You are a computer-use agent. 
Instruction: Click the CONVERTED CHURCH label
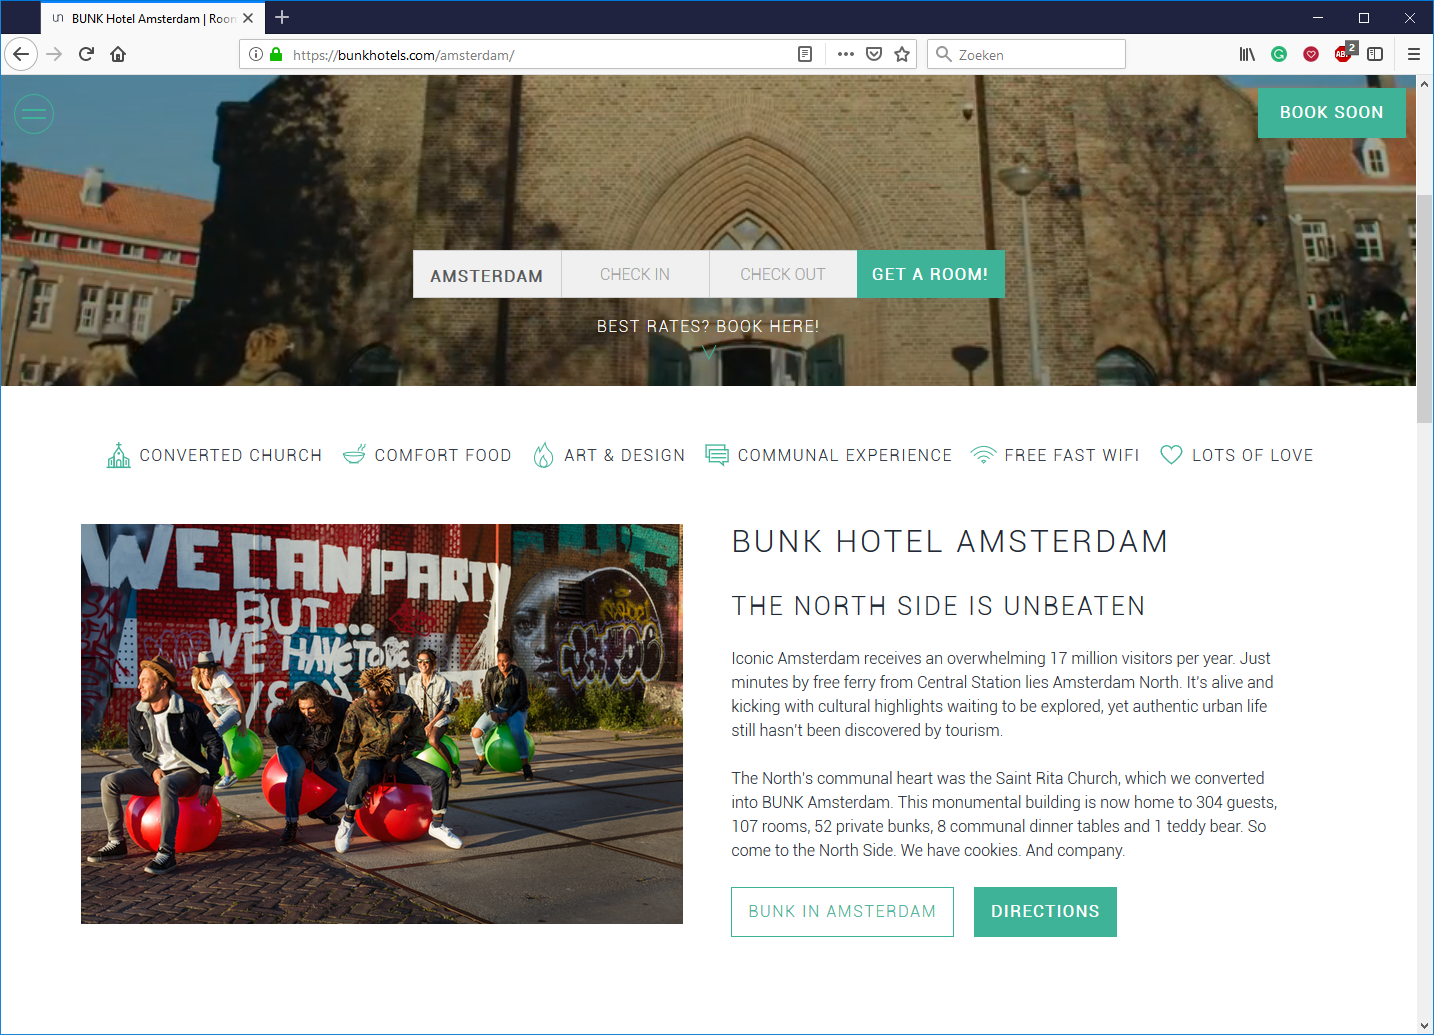(231, 455)
